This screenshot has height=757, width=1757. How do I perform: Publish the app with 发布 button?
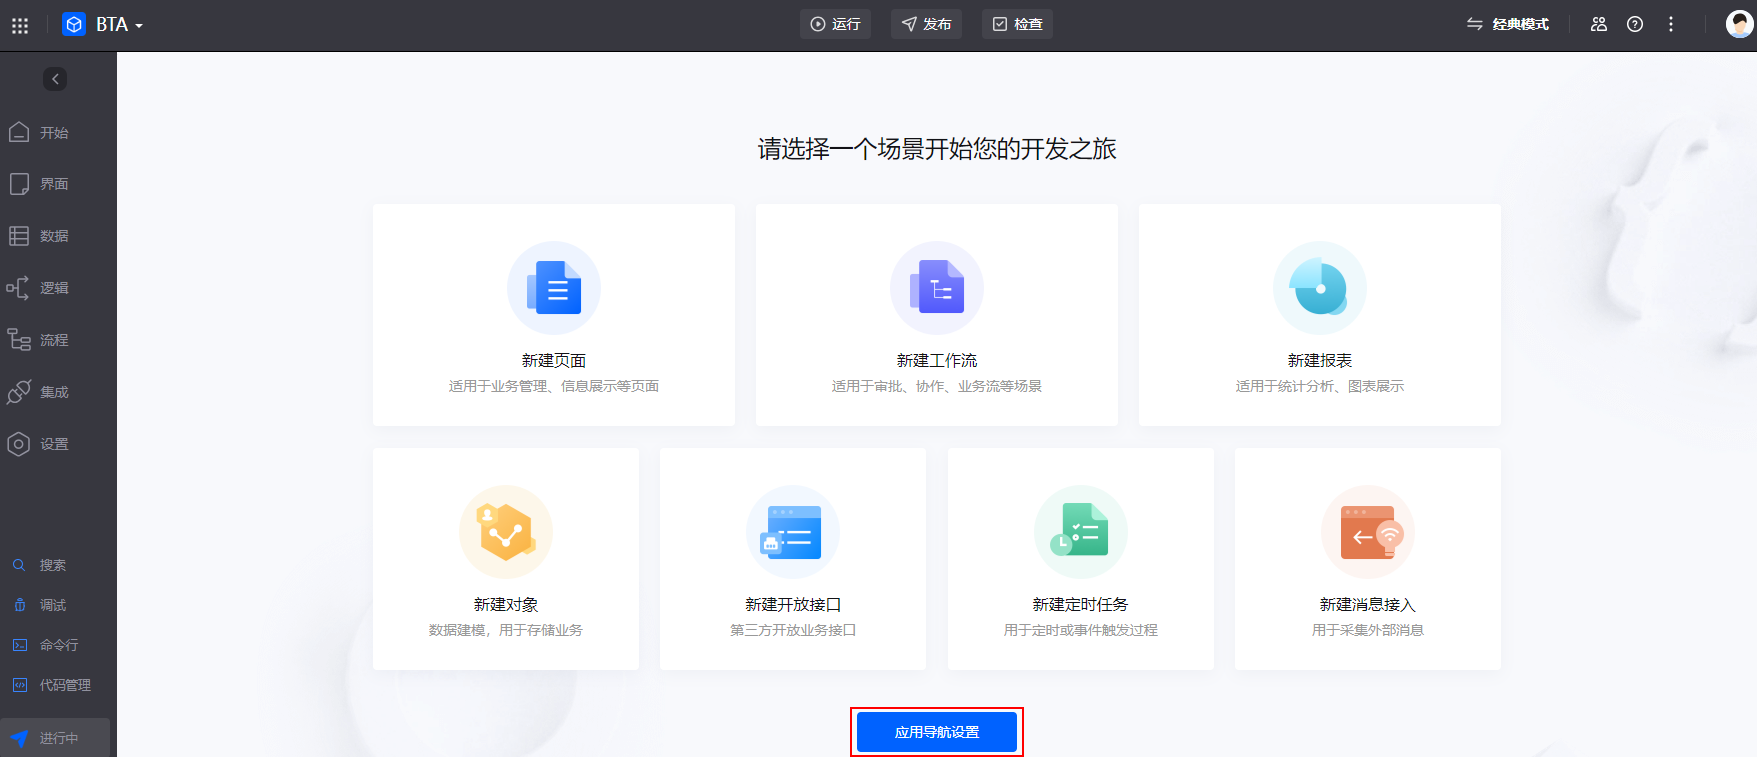926,24
